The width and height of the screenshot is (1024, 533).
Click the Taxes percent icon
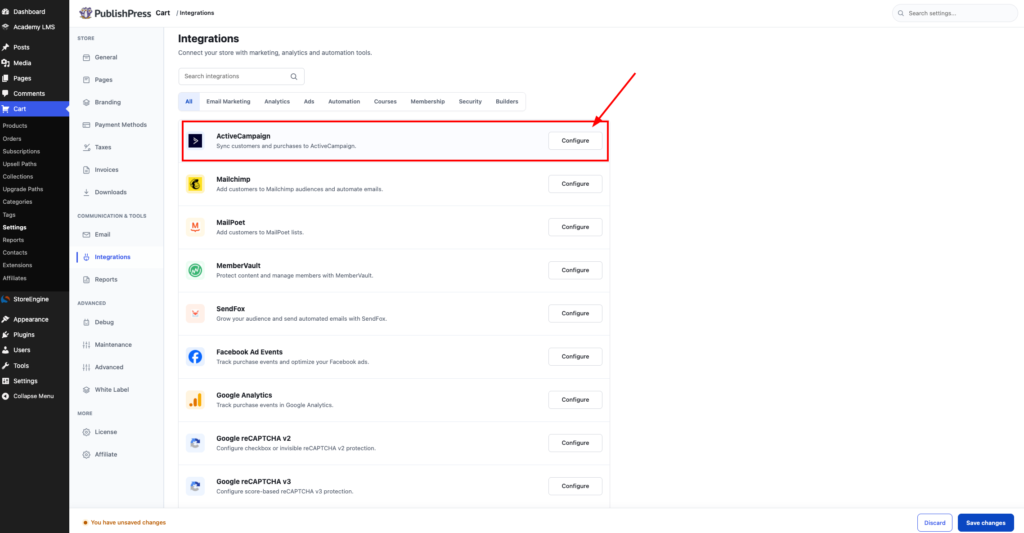[x=86, y=148]
